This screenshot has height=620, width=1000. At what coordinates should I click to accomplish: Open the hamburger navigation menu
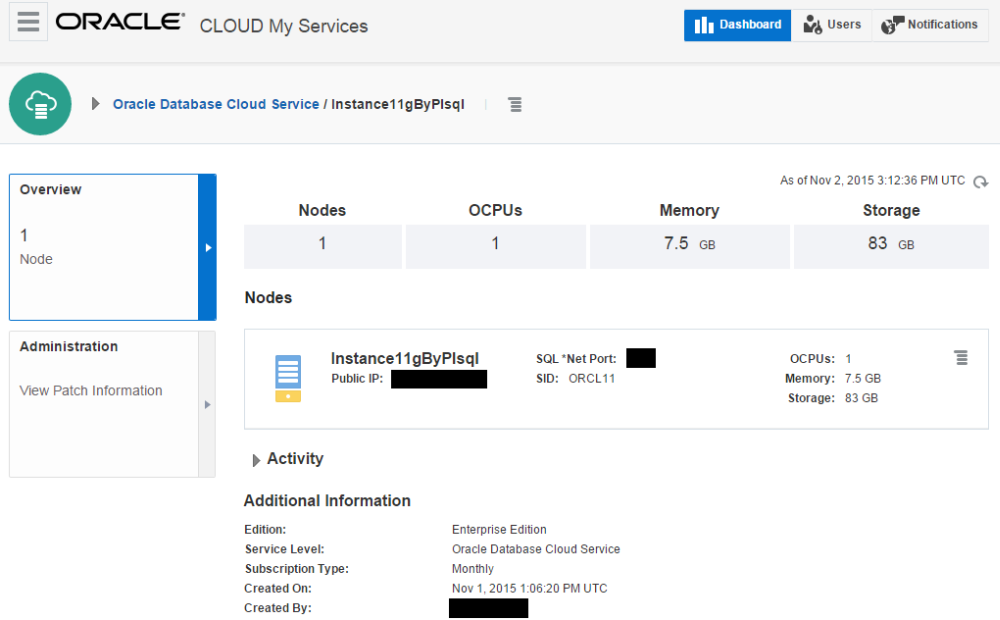pyautogui.click(x=27, y=21)
